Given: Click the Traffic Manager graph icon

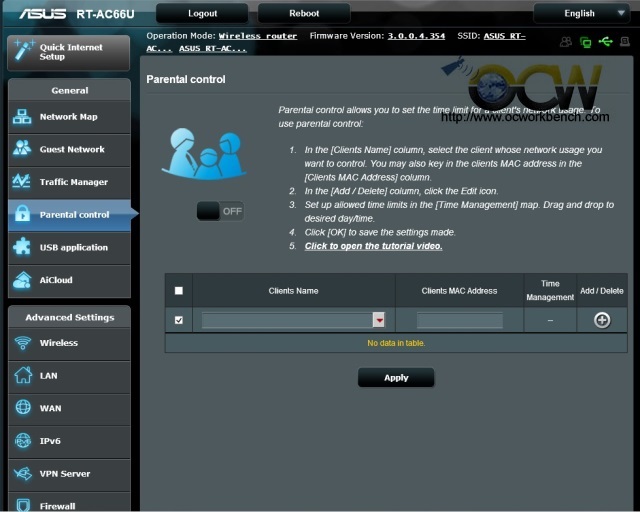Looking at the screenshot, I should click(x=21, y=181).
